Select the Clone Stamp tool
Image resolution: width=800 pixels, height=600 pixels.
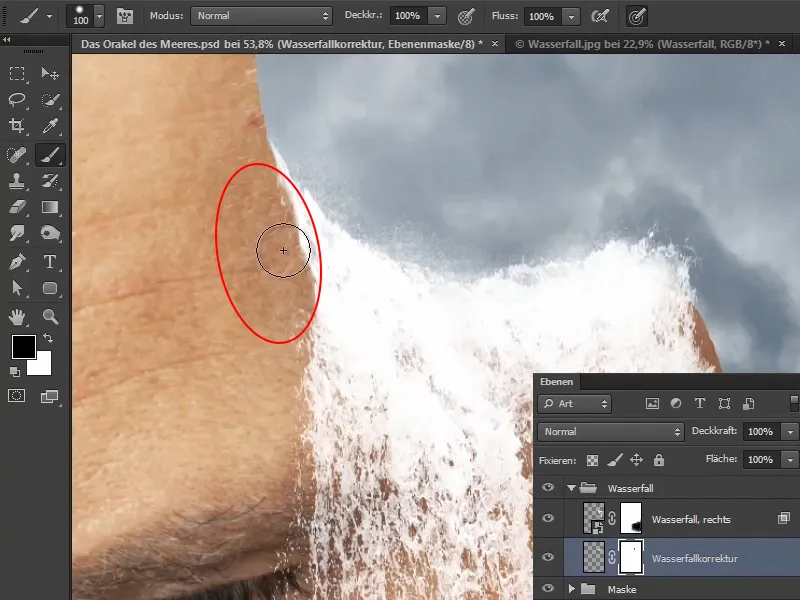pyautogui.click(x=17, y=181)
